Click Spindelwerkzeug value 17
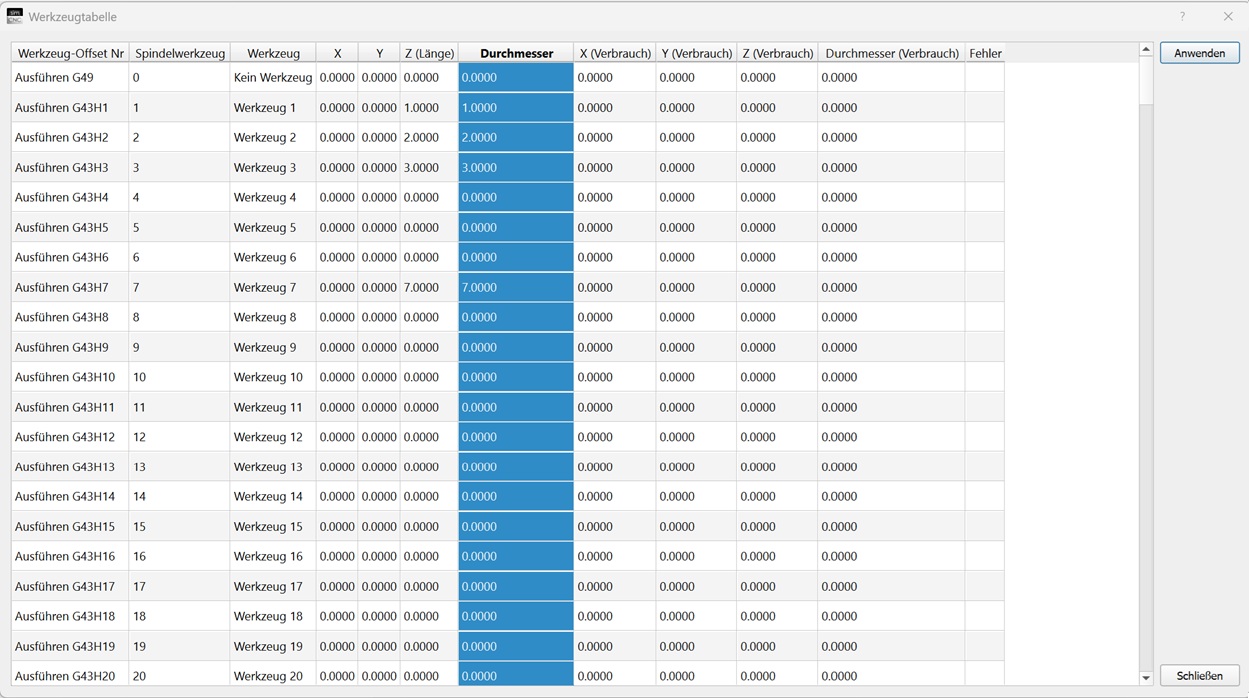Screen dimensions: 1249x698 (x=179, y=586)
